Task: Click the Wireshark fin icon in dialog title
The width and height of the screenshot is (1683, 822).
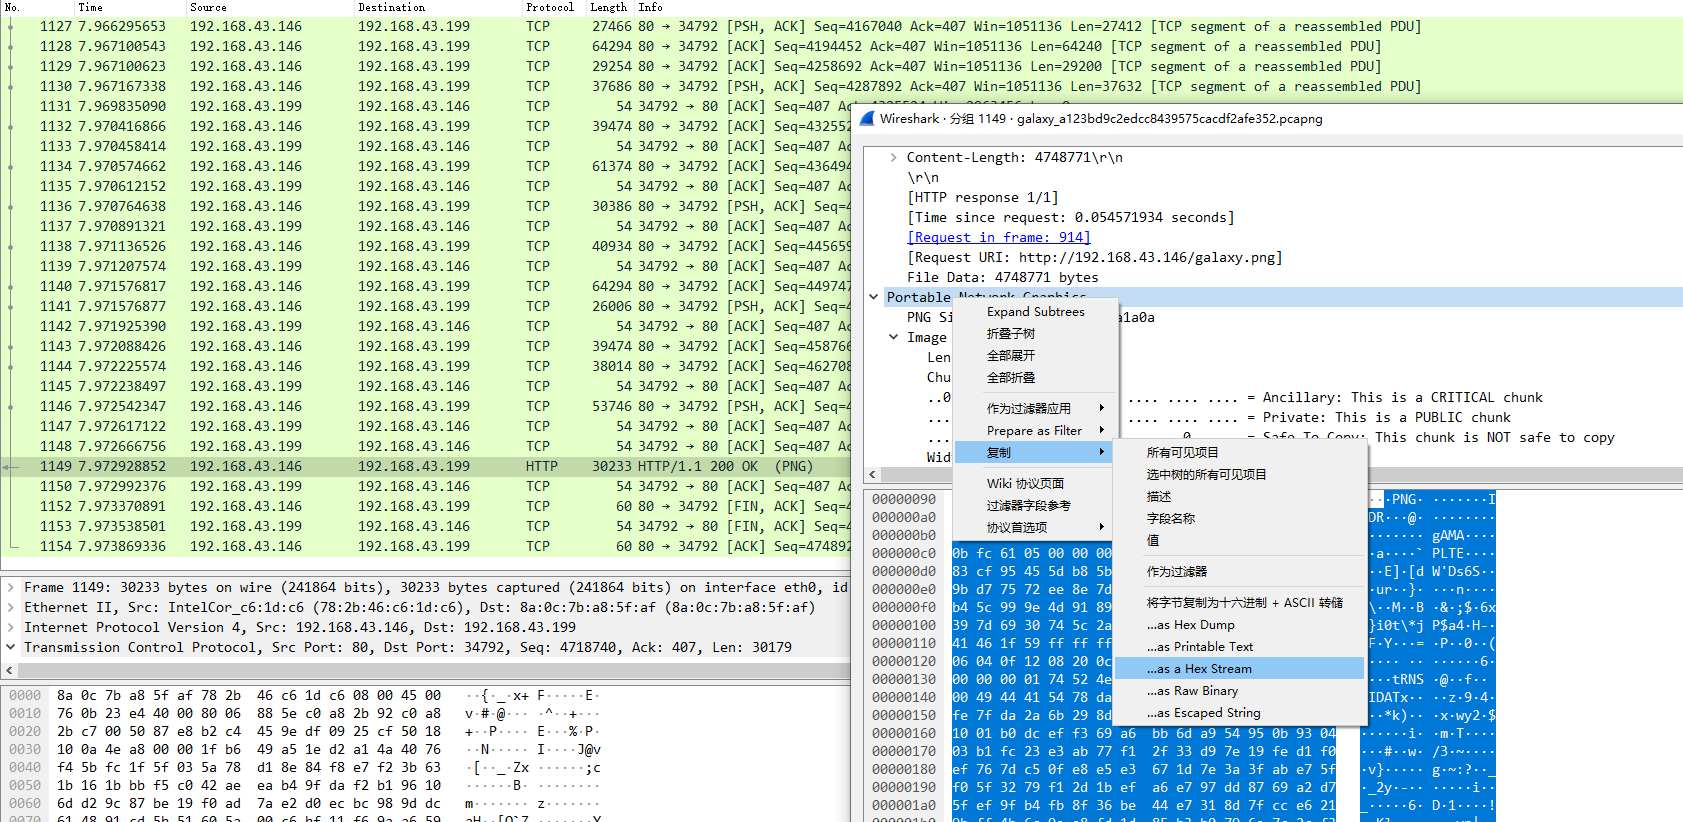Action: click(x=867, y=118)
